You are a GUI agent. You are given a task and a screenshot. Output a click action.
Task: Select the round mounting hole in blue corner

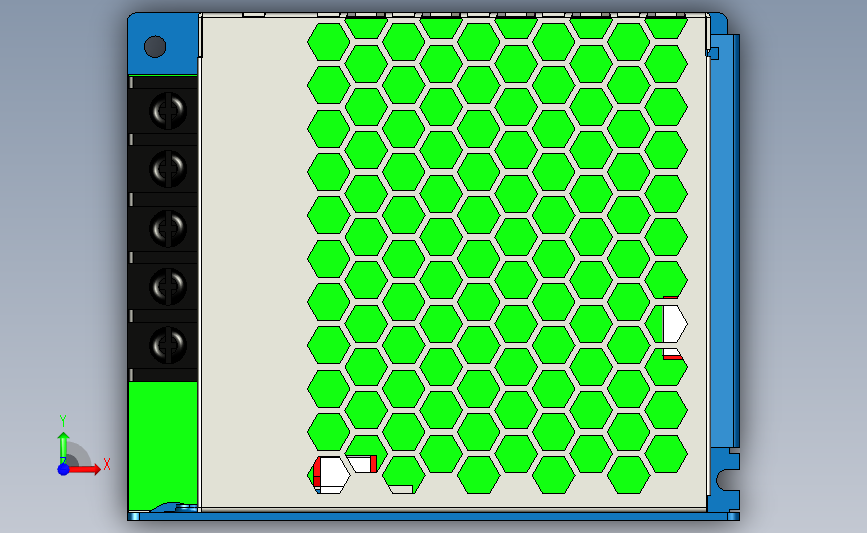[155, 46]
